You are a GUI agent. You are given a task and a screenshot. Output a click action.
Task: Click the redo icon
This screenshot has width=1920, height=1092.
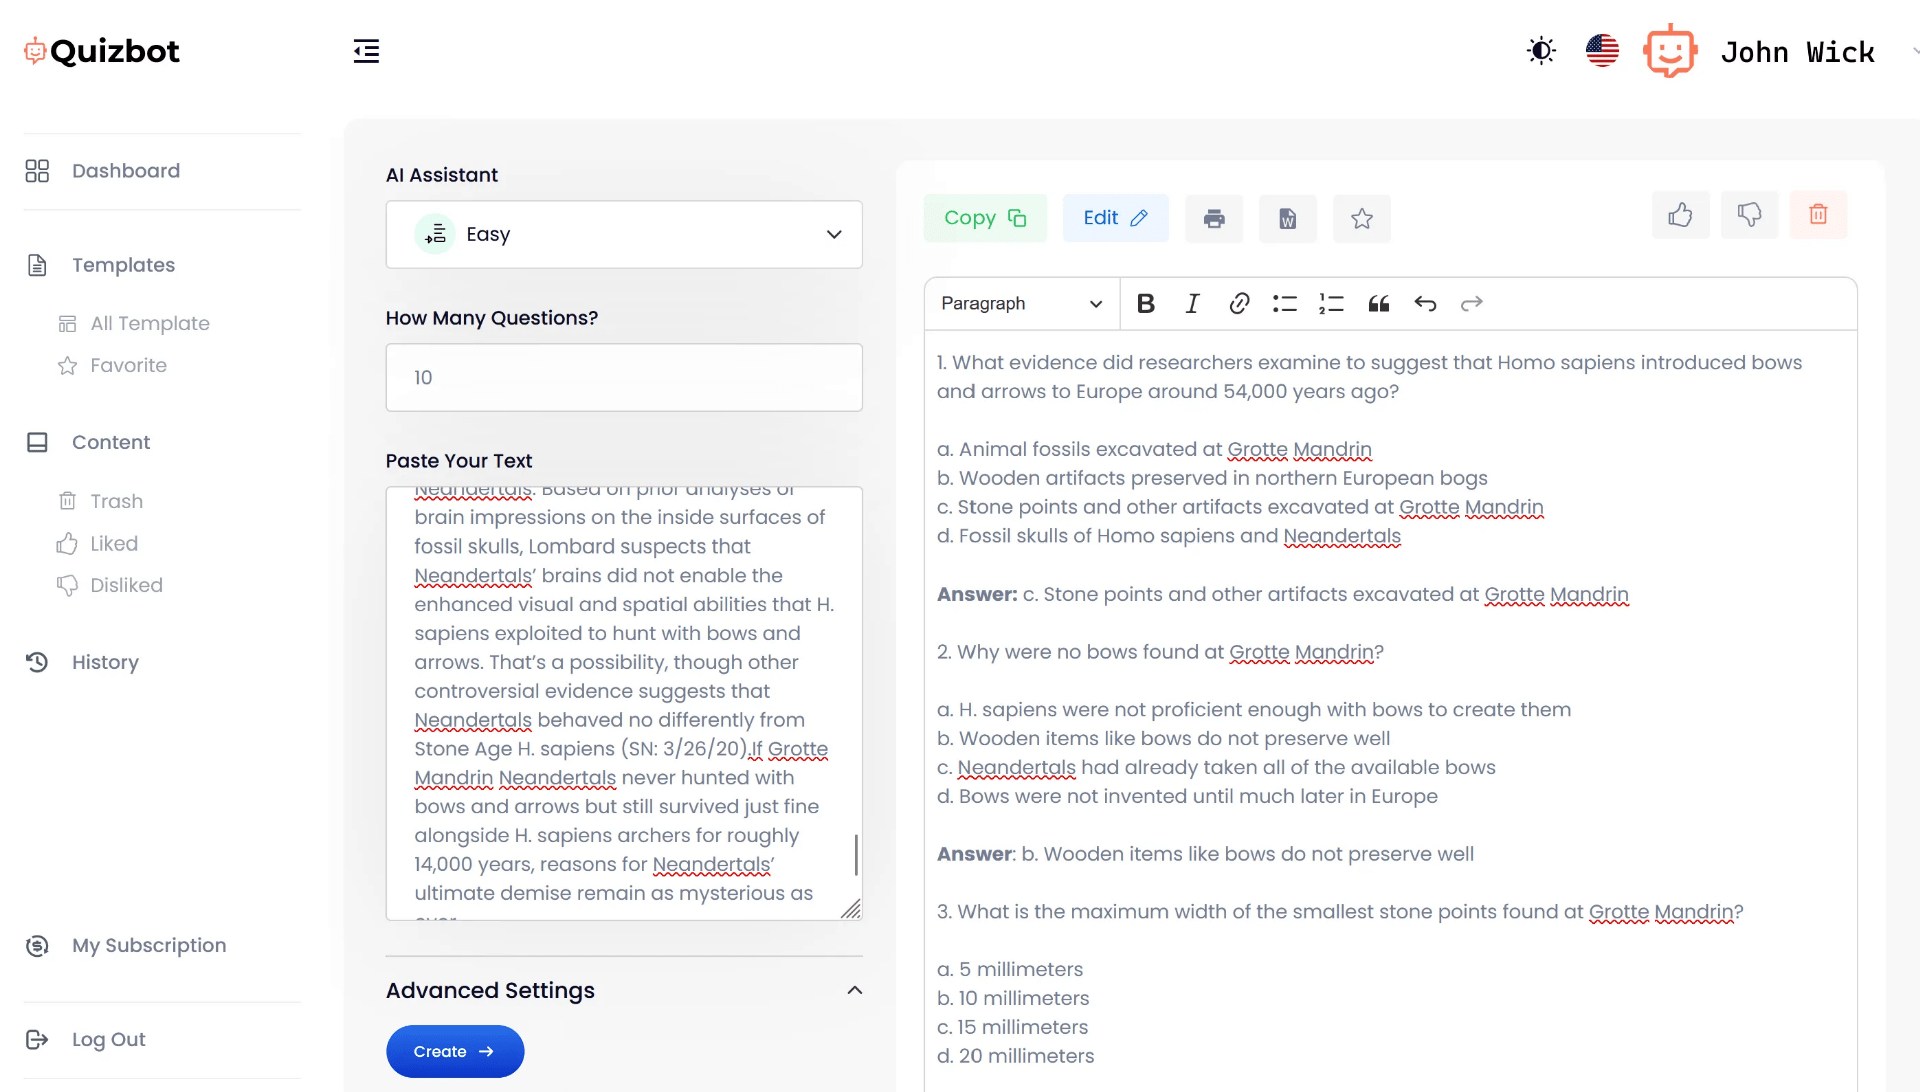1472,302
